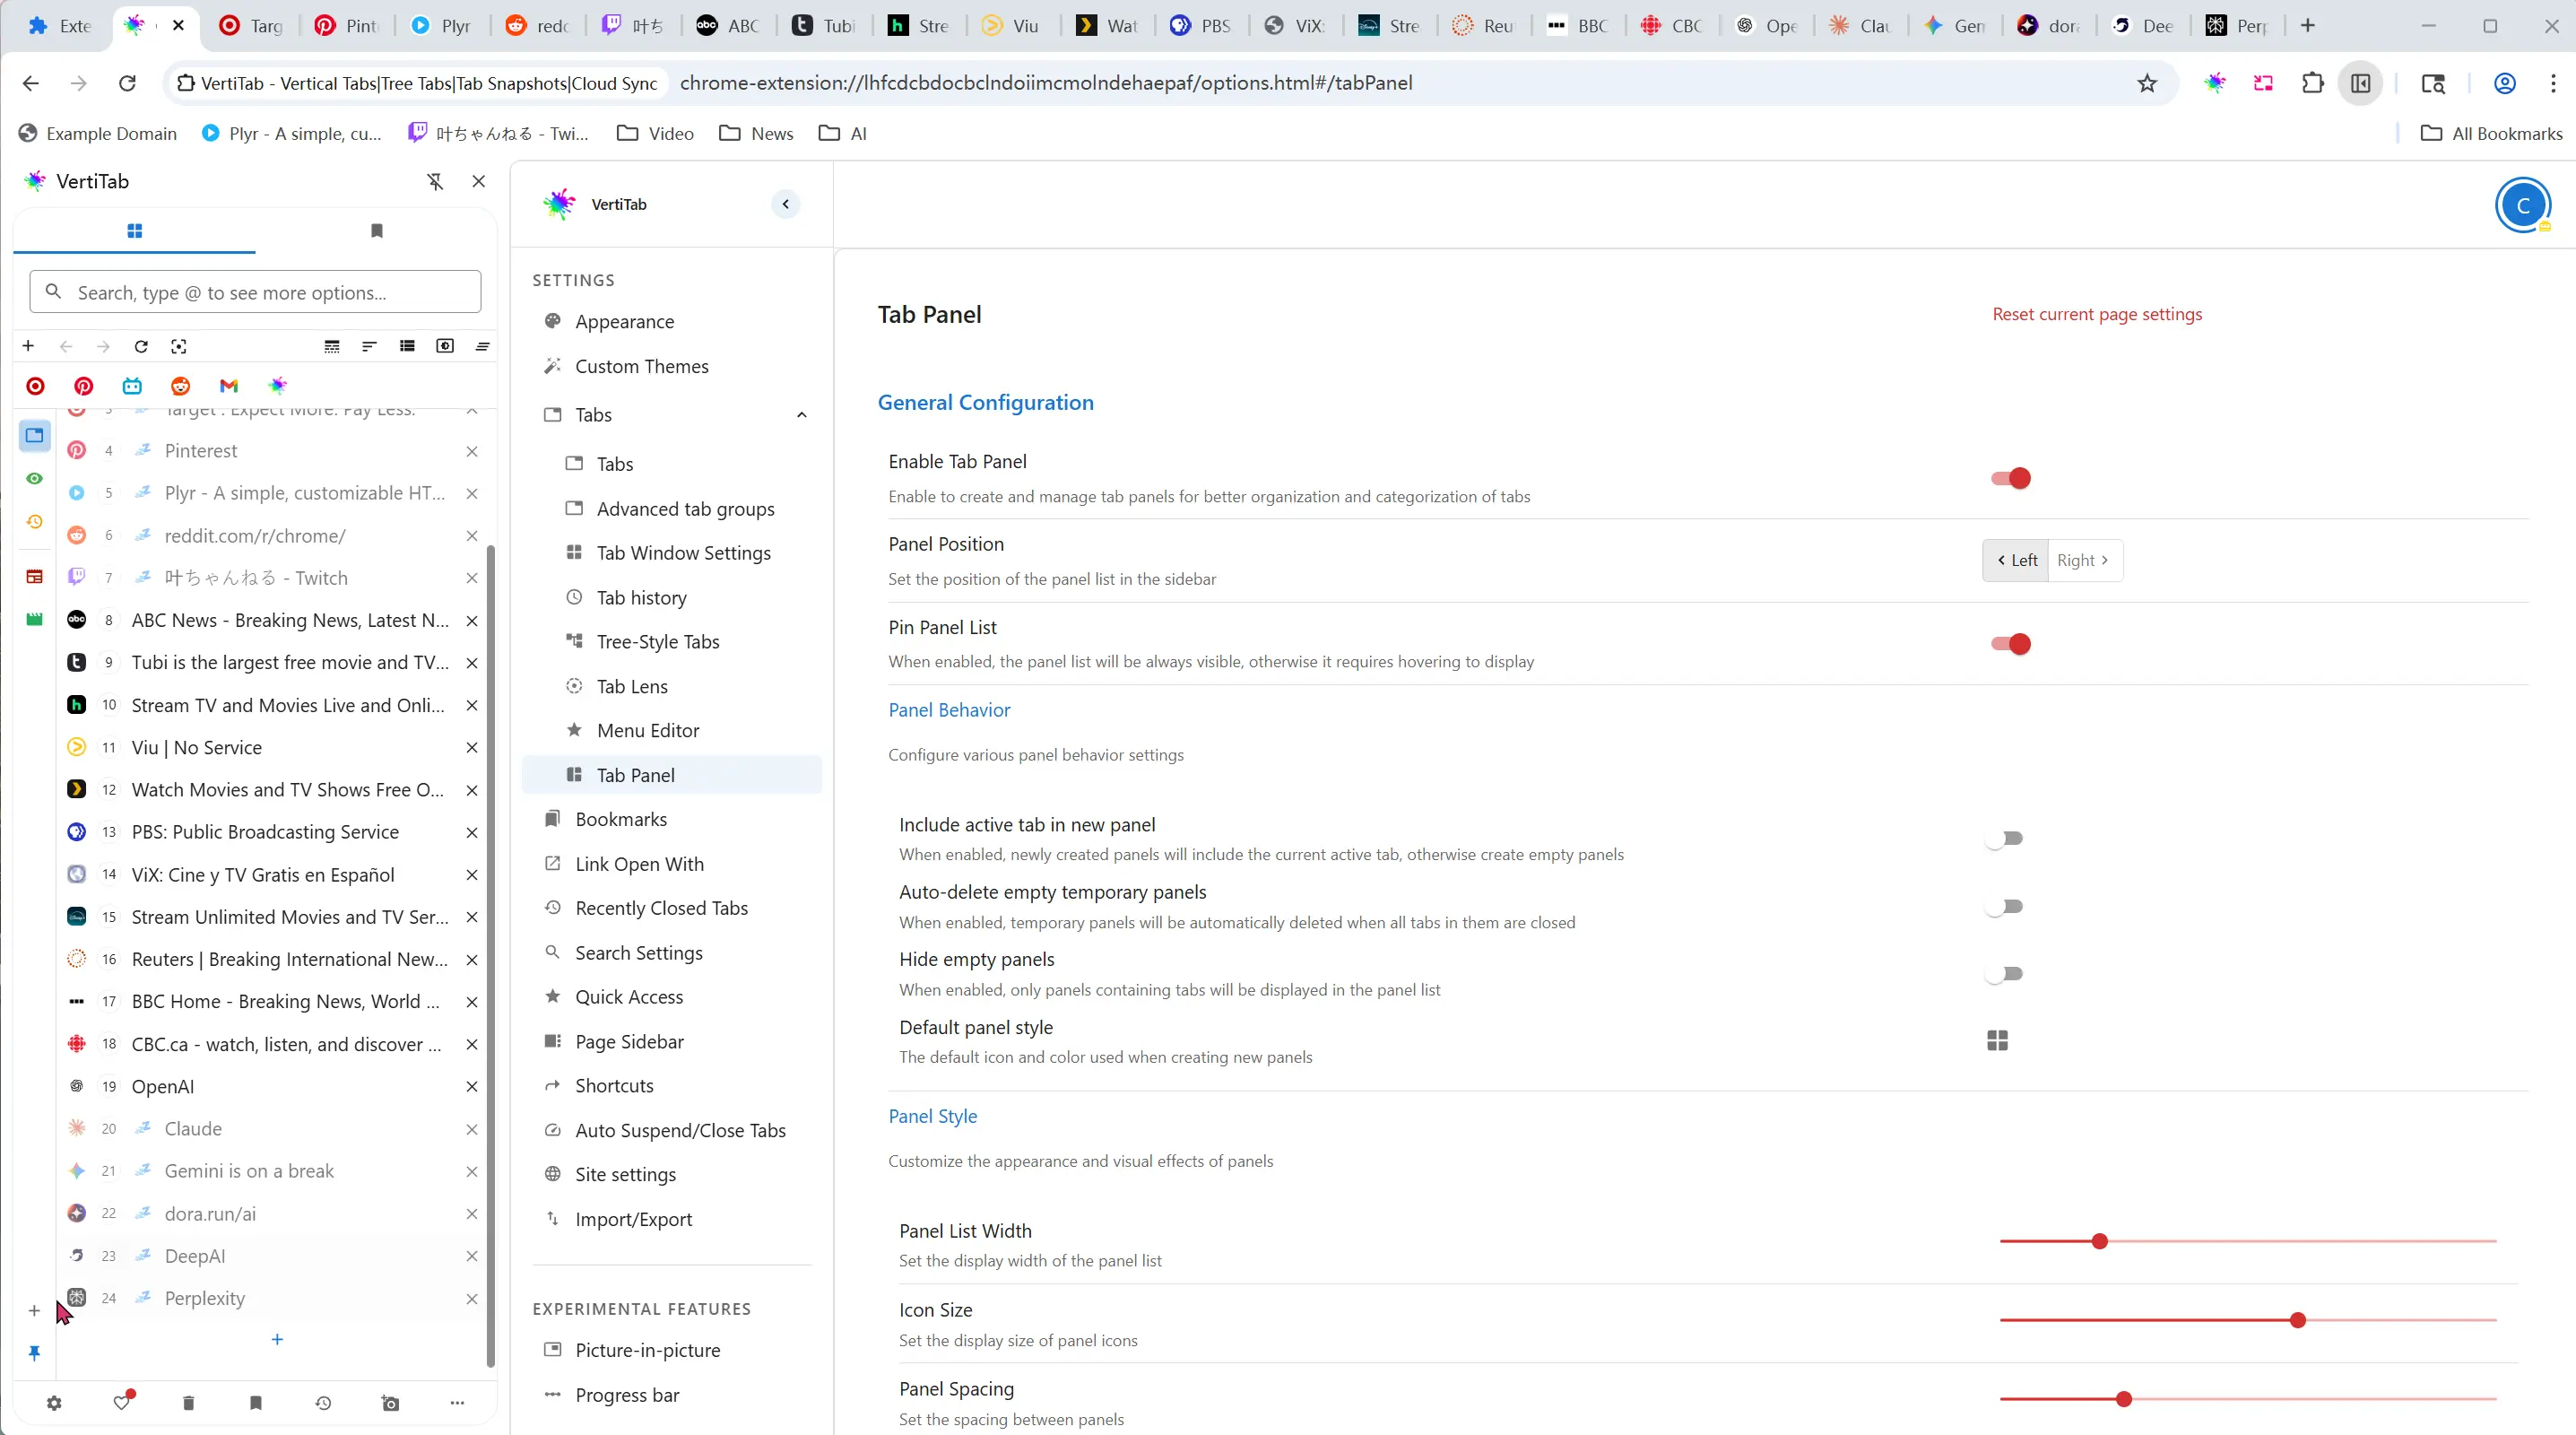Click the sort tabs icon in sidebar toolbar

click(x=369, y=346)
